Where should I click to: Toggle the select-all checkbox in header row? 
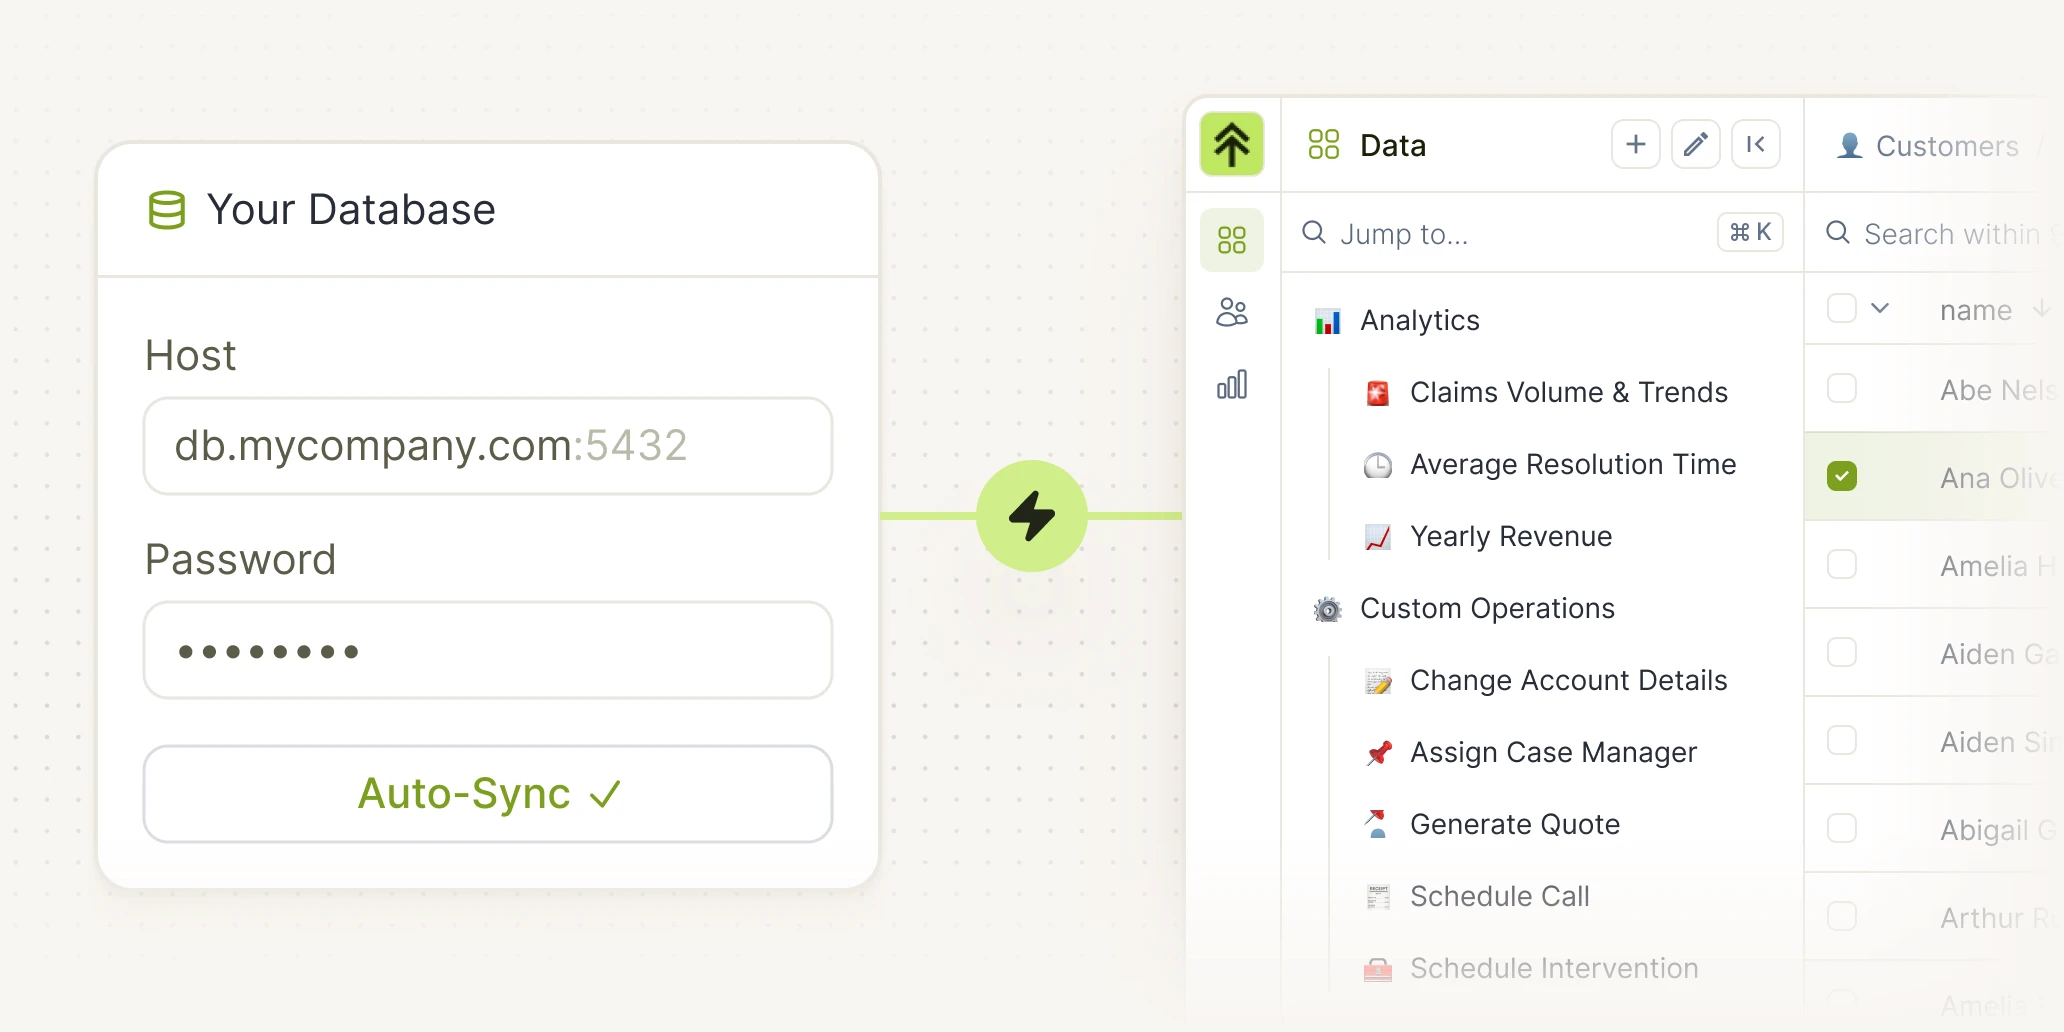pos(1842,308)
